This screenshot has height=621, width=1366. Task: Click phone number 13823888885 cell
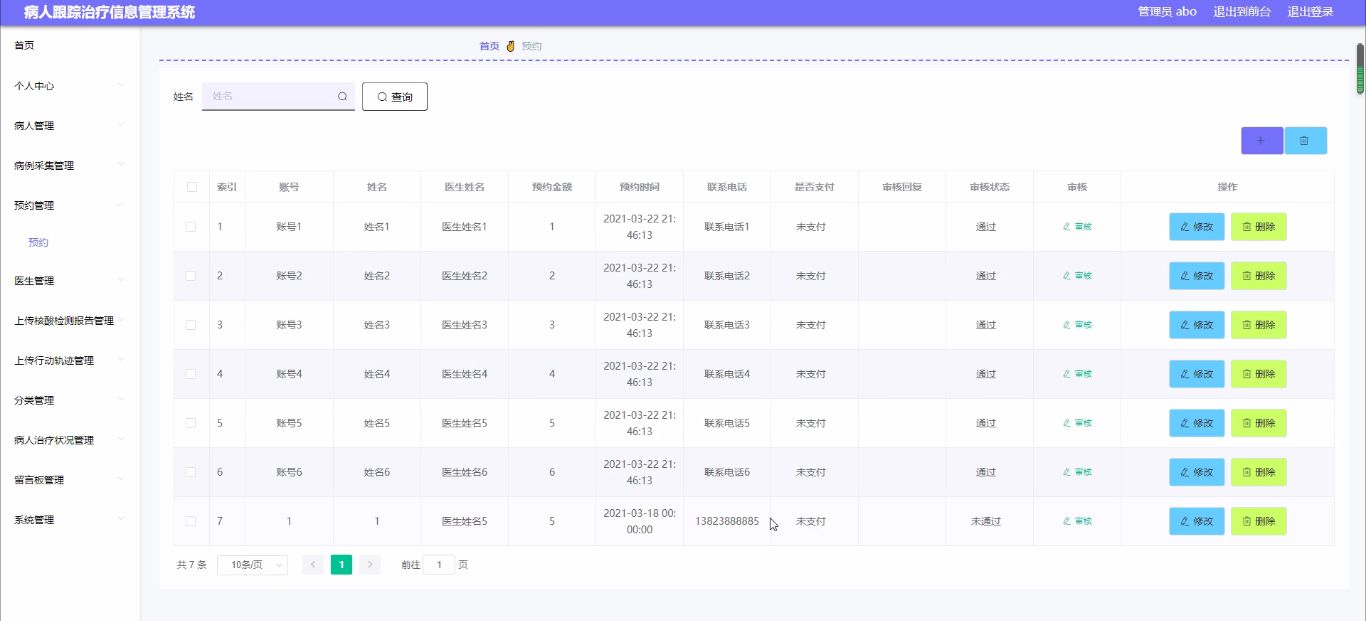pos(727,521)
